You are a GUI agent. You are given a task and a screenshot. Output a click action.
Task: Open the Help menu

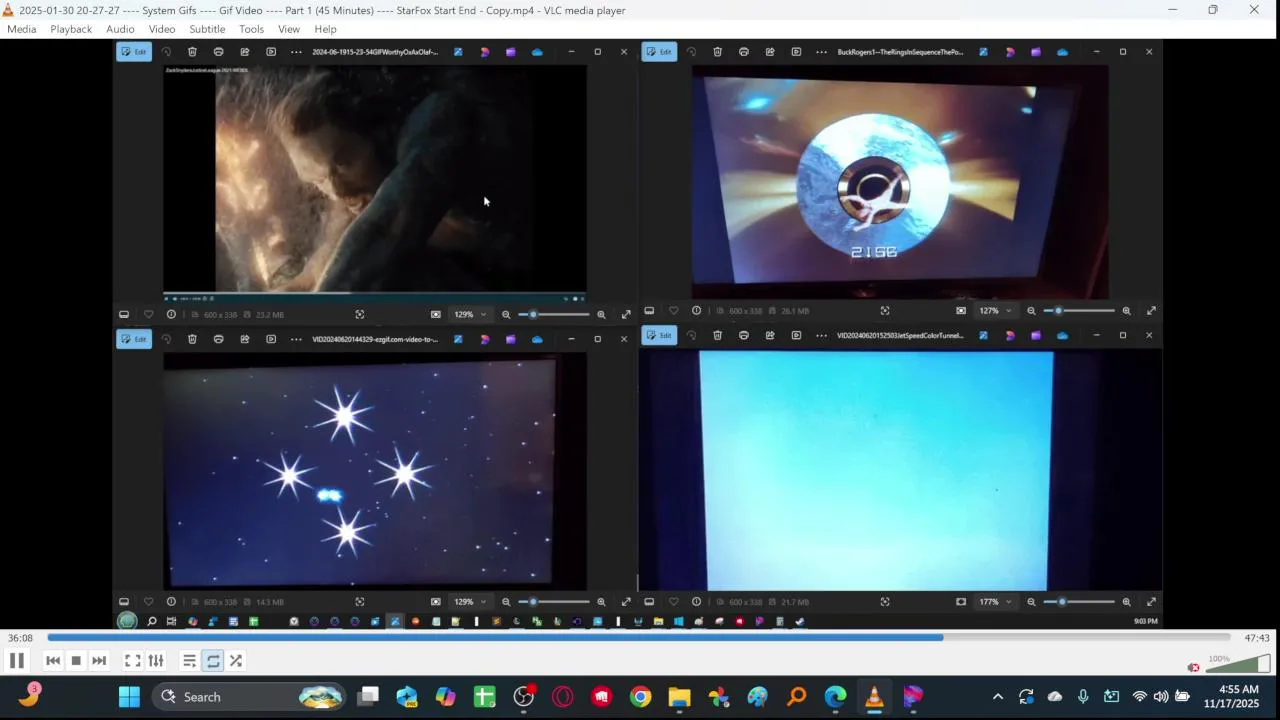(325, 29)
